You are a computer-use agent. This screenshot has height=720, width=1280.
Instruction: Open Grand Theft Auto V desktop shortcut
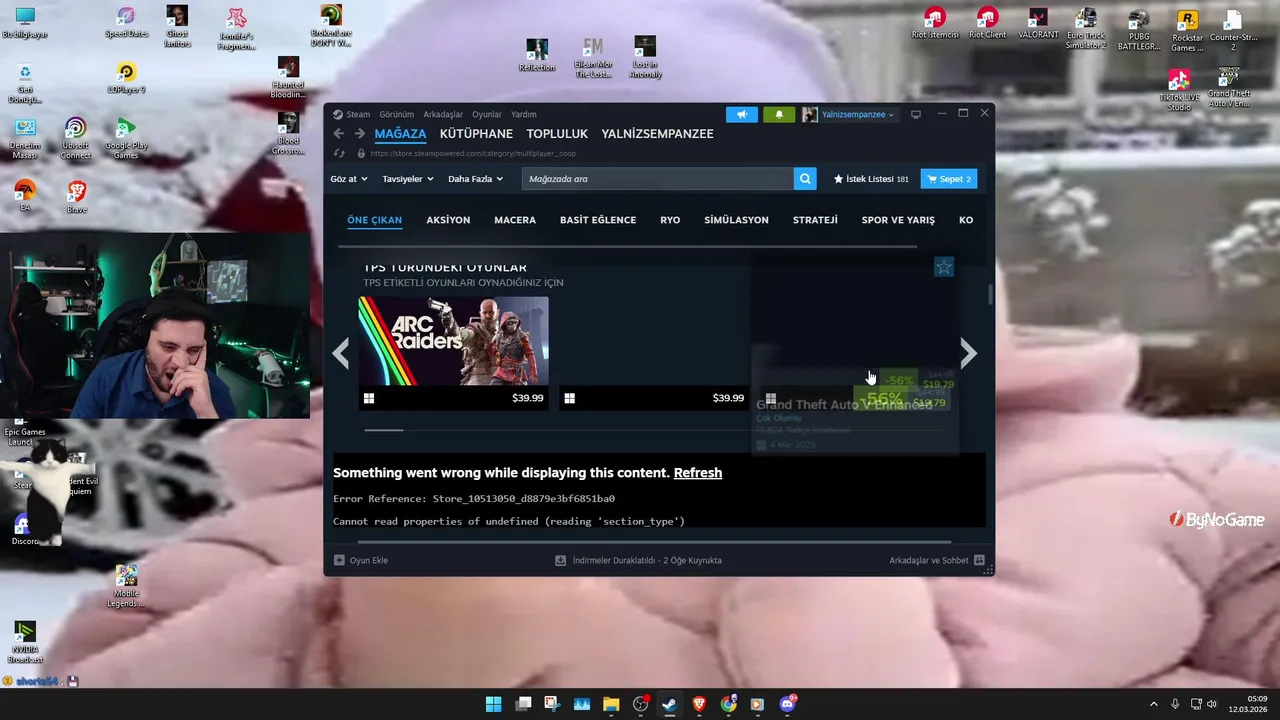pyautogui.click(x=1229, y=89)
